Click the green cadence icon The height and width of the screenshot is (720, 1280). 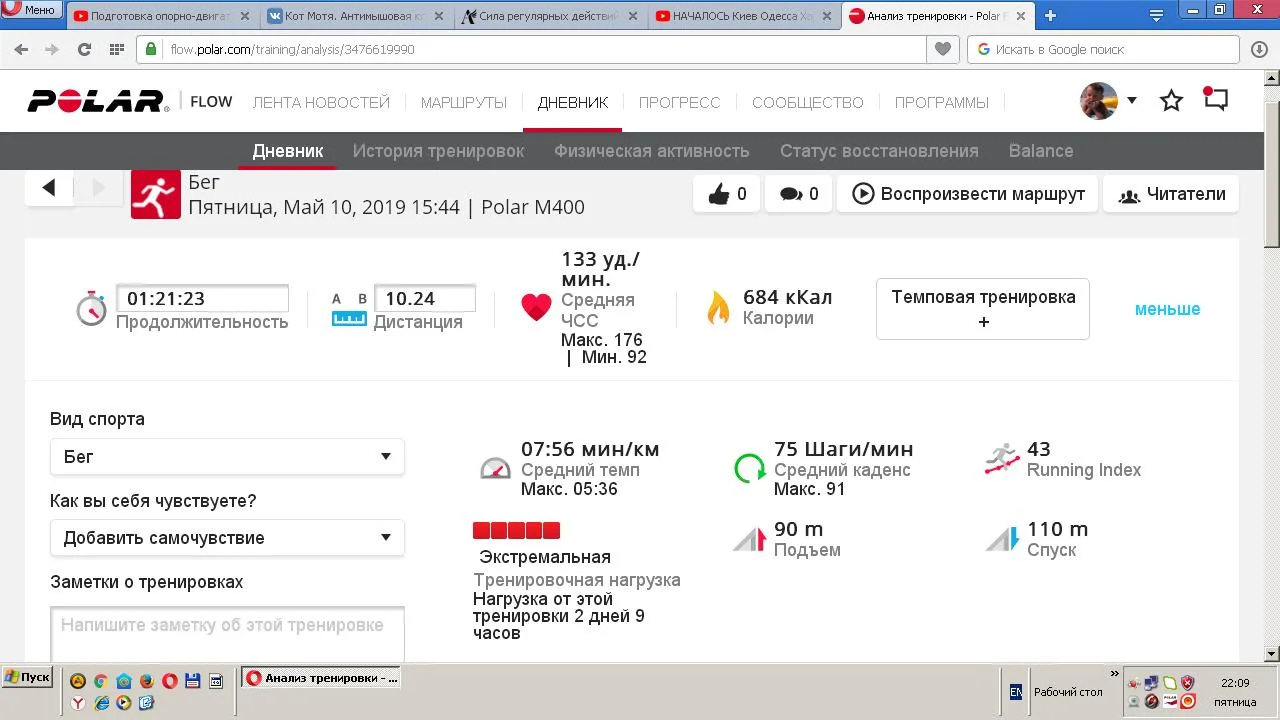coord(749,468)
